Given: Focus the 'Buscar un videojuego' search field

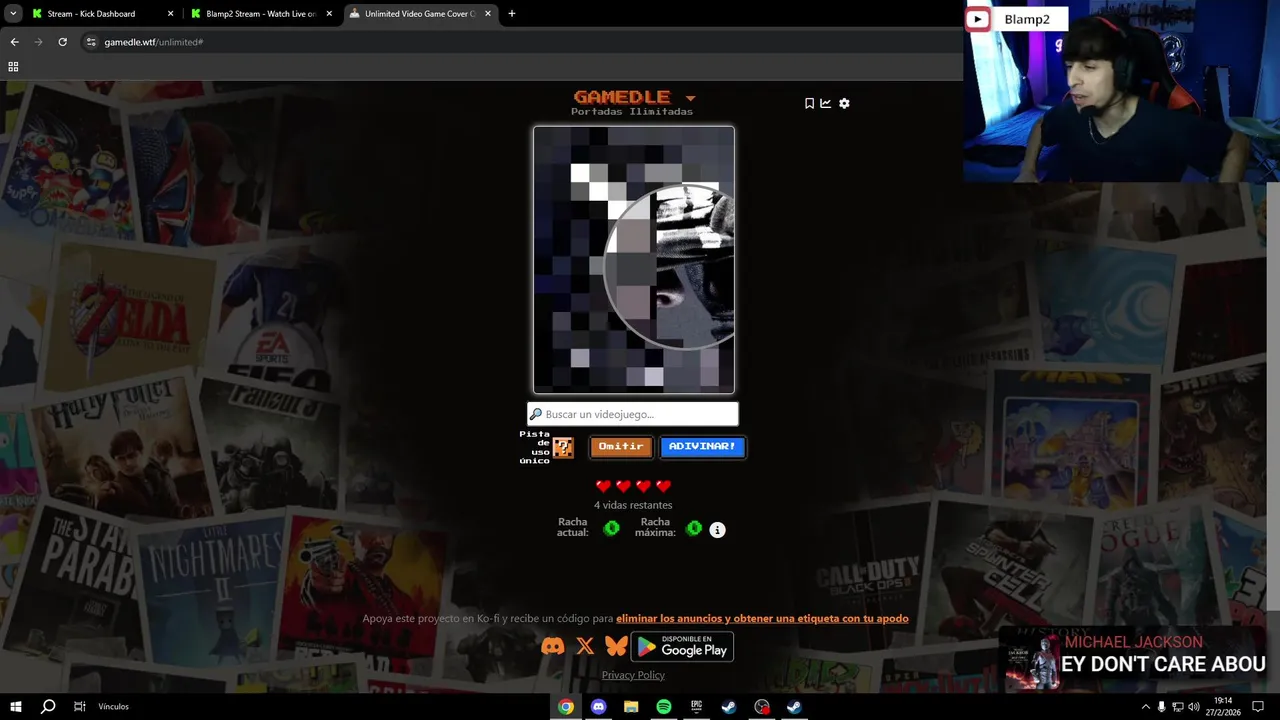Looking at the screenshot, I should coord(633,414).
